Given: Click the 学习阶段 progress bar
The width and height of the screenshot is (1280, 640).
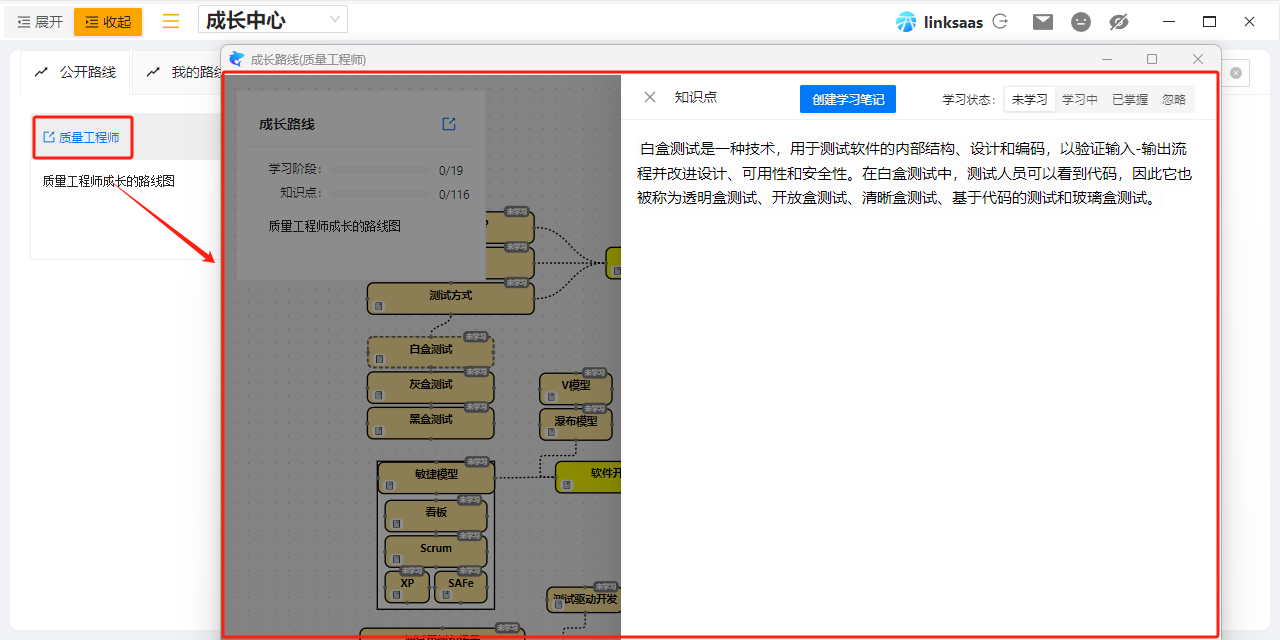Looking at the screenshot, I should pyautogui.click(x=381, y=170).
